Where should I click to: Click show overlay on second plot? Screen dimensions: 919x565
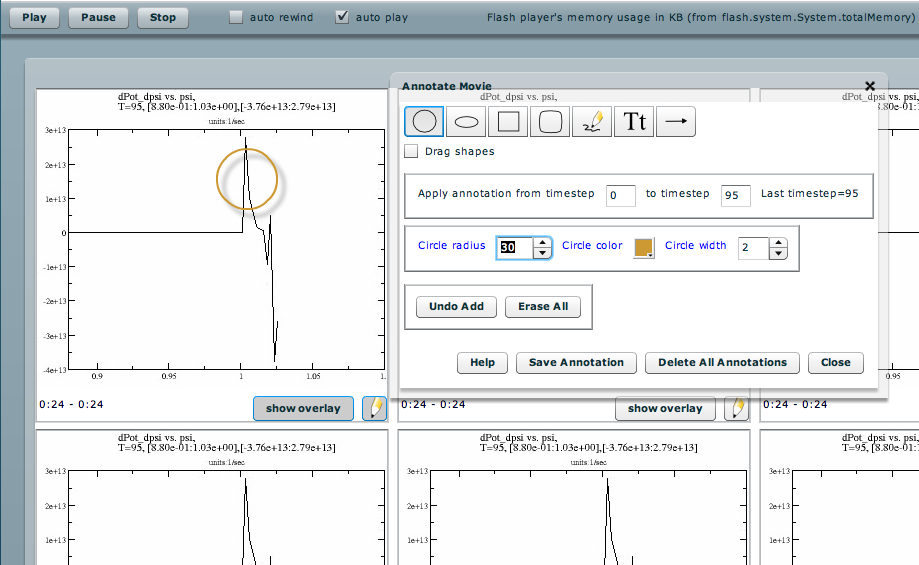[x=665, y=409]
